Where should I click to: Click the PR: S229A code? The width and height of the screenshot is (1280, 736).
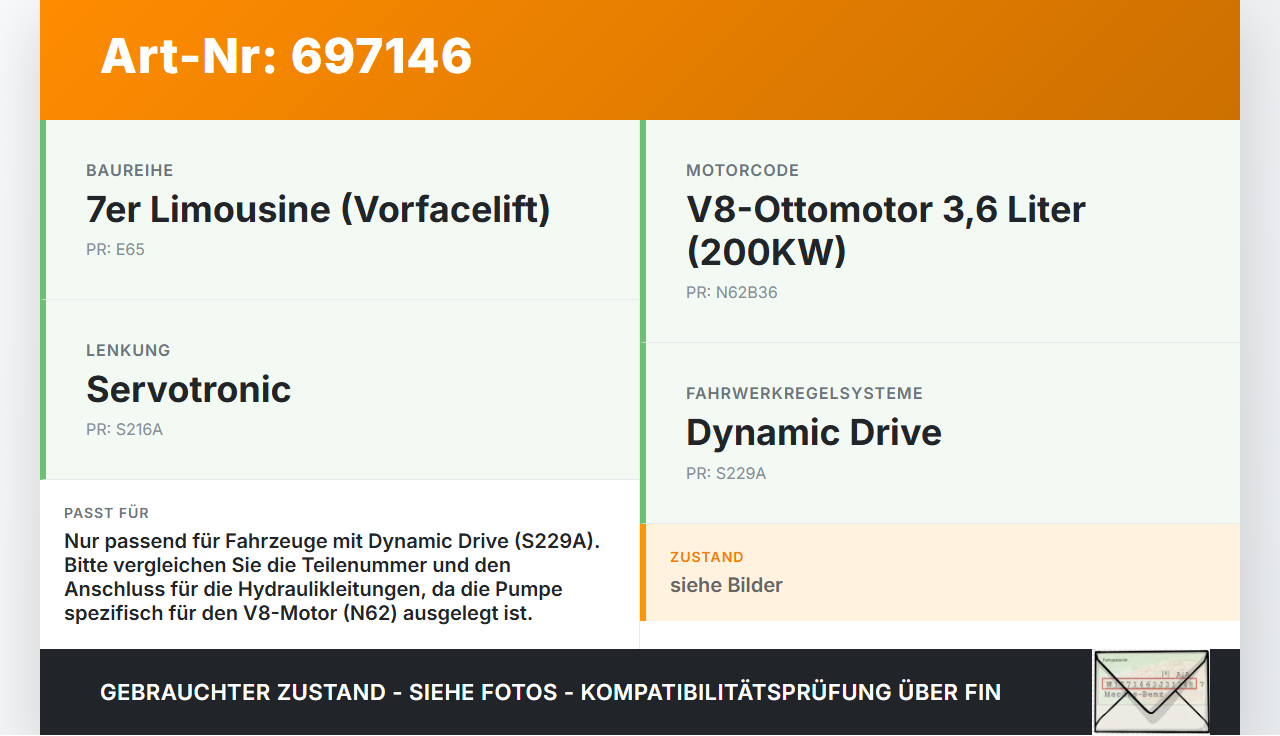[x=726, y=473]
